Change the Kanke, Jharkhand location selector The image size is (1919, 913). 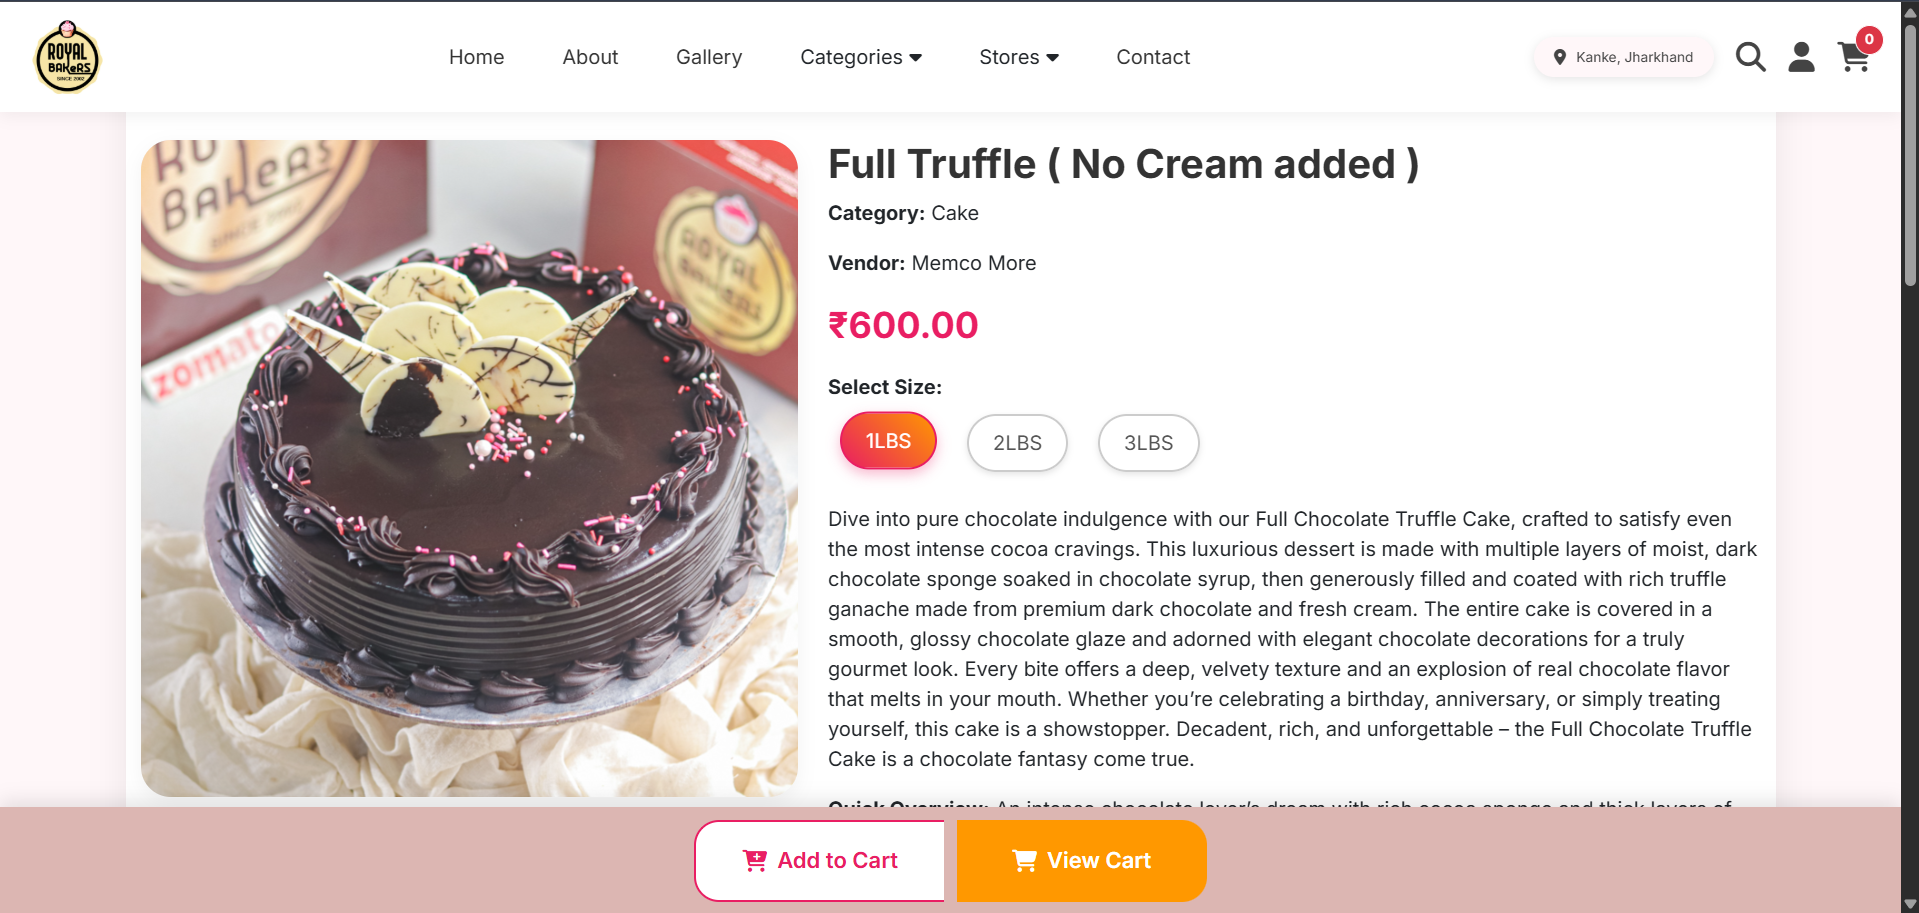click(x=1633, y=57)
